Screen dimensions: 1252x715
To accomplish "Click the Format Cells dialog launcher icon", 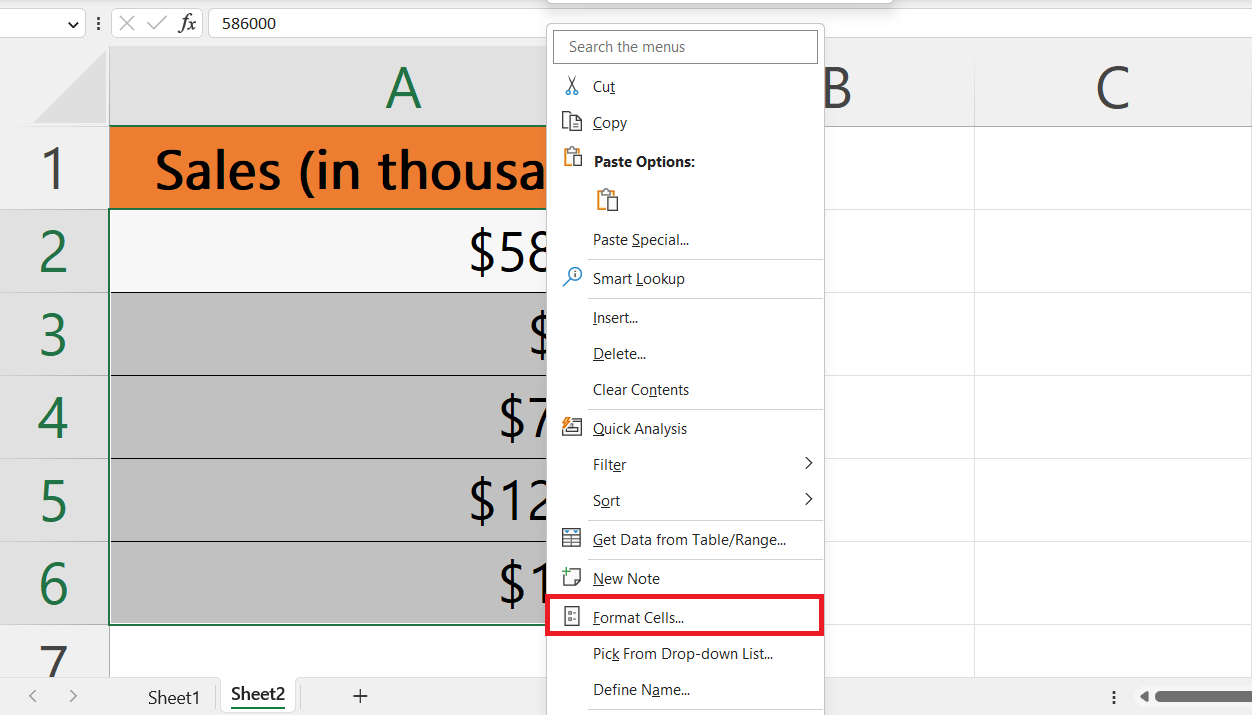I will (x=571, y=614).
